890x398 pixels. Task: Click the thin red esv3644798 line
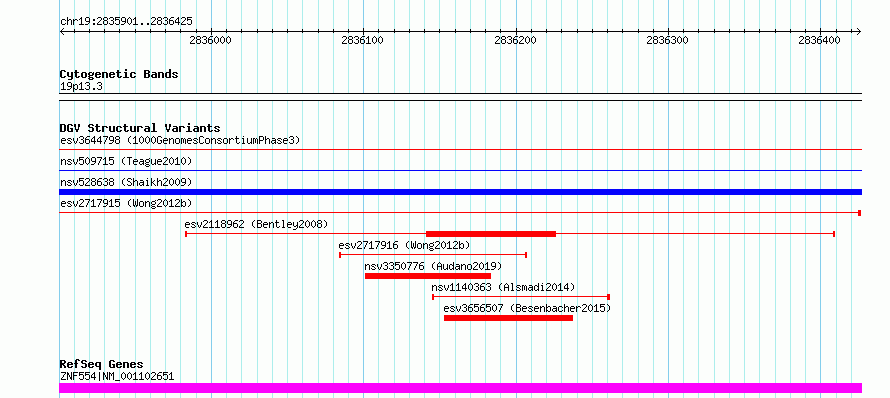(460, 149)
